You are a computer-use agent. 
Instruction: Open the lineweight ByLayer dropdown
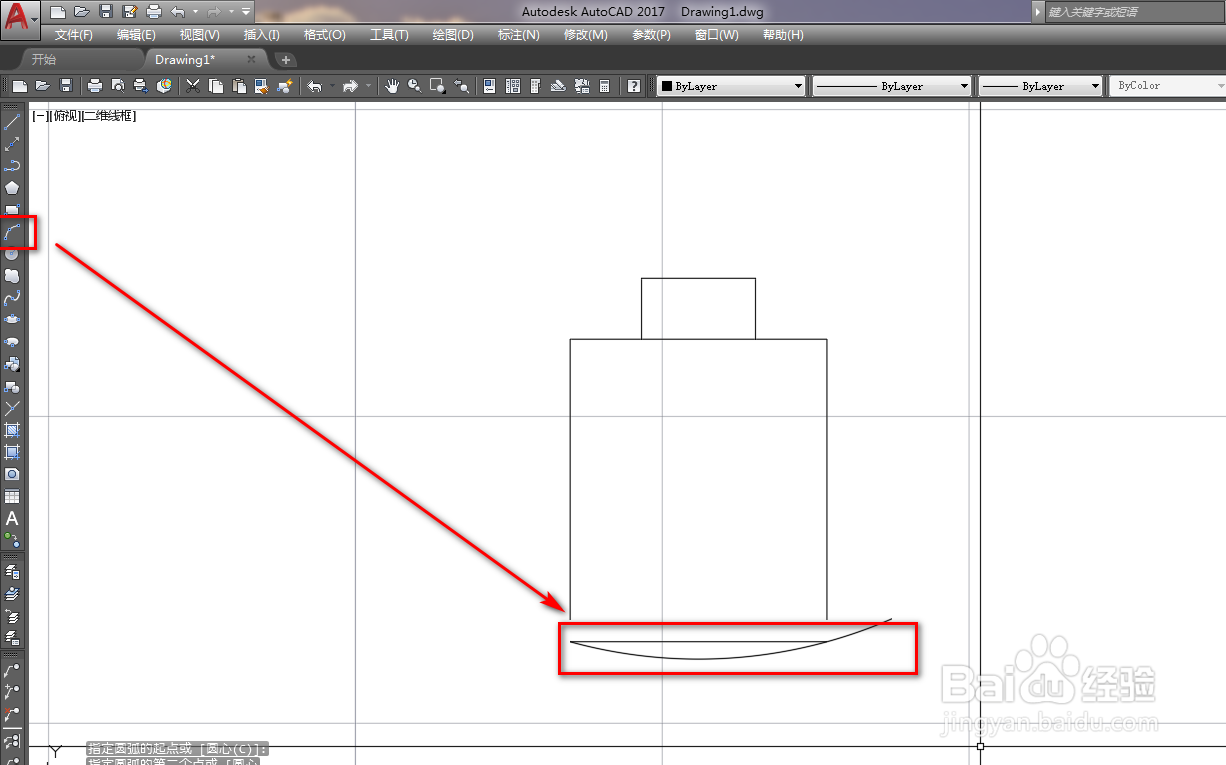click(1040, 87)
